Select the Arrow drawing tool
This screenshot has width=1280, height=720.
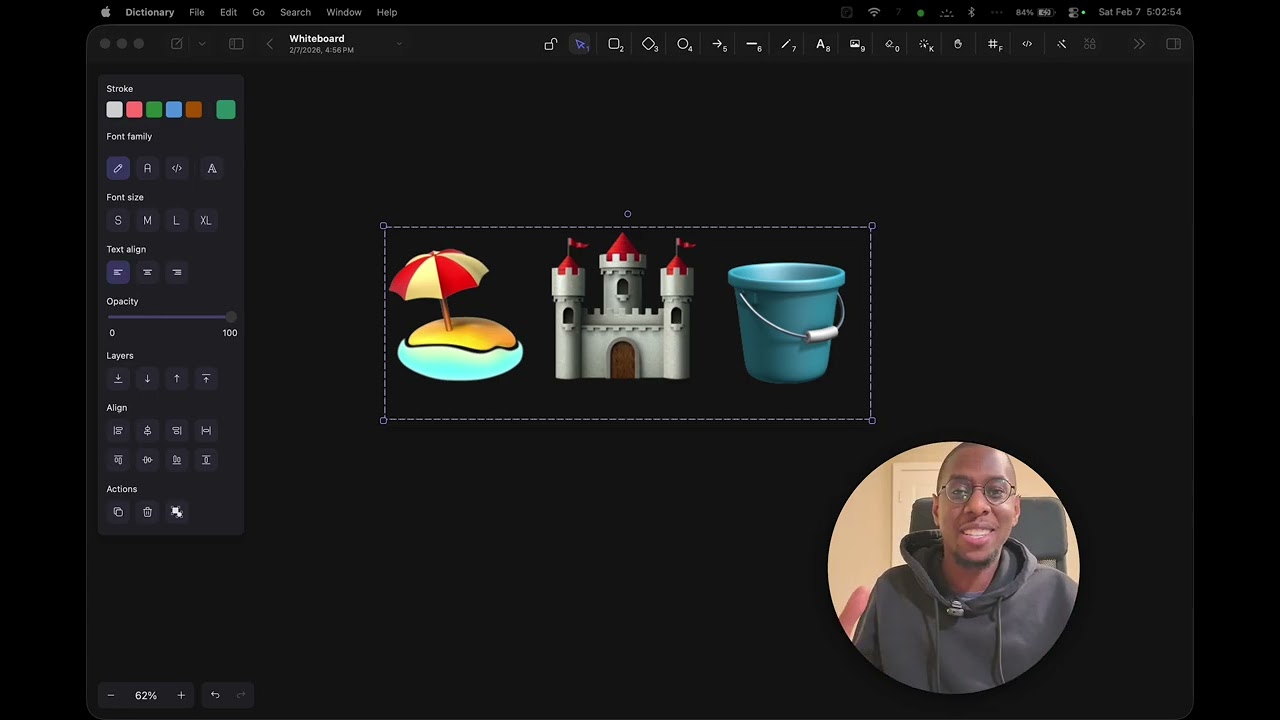coord(719,44)
